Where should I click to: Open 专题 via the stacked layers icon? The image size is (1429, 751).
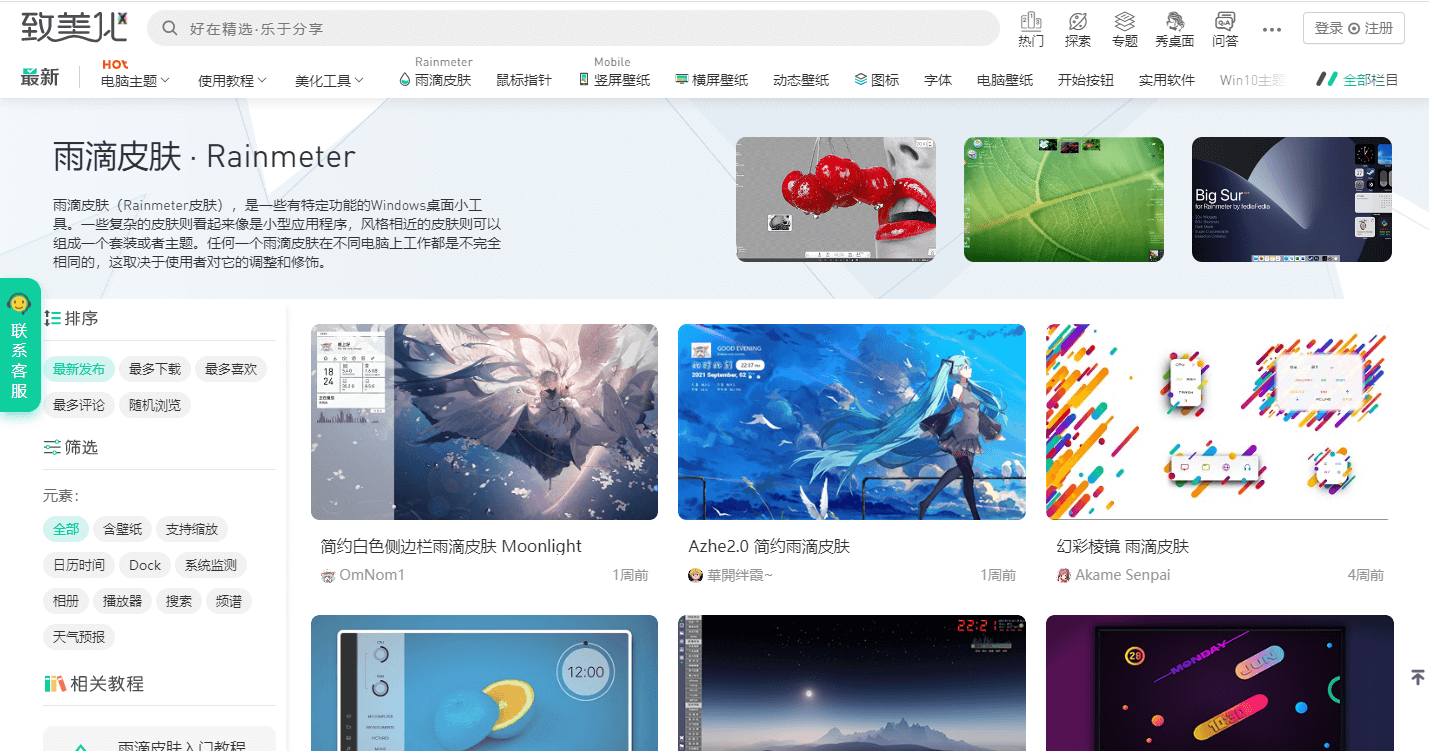click(1124, 22)
